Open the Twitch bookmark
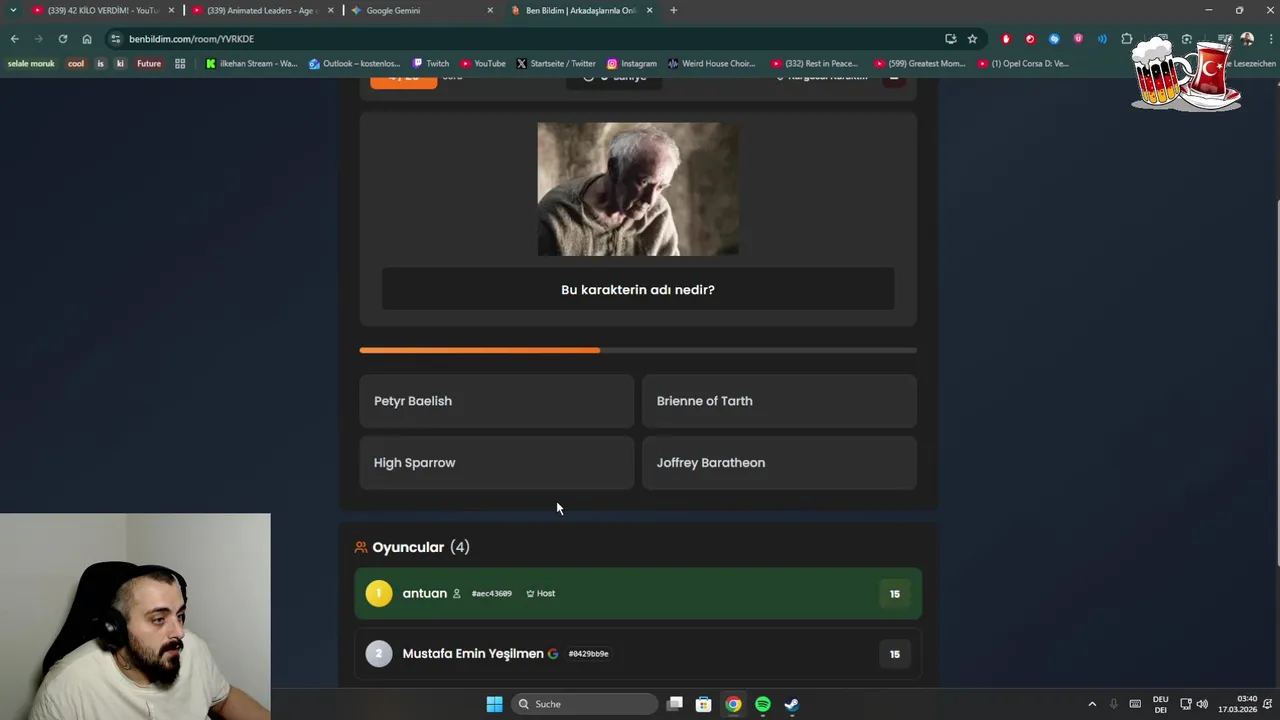This screenshot has width=1280, height=720. pos(431,63)
